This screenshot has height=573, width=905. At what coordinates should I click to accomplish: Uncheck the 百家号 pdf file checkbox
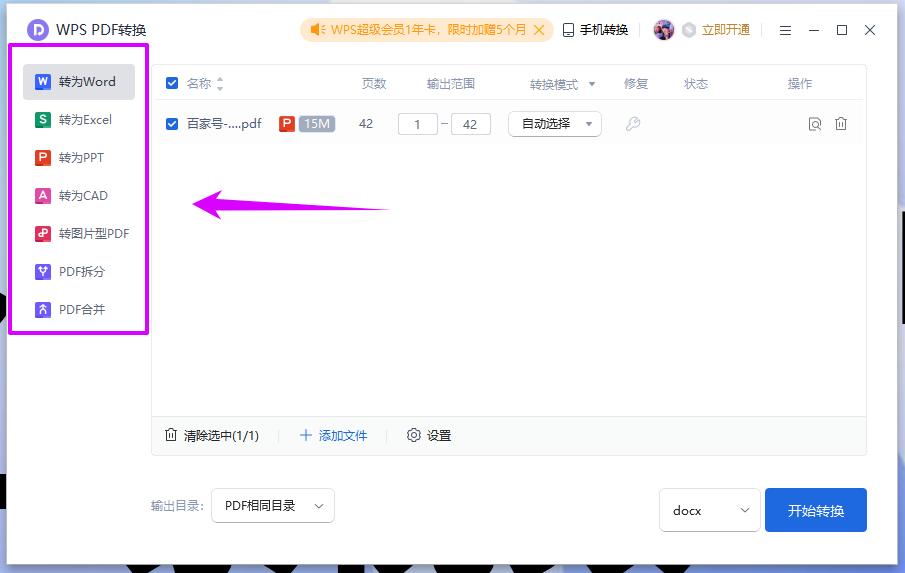[x=172, y=124]
